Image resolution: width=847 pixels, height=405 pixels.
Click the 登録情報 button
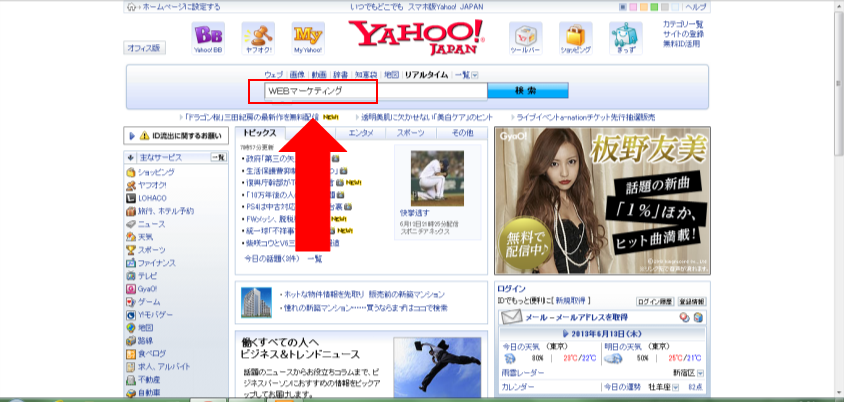pyautogui.click(x=691, y=302)
